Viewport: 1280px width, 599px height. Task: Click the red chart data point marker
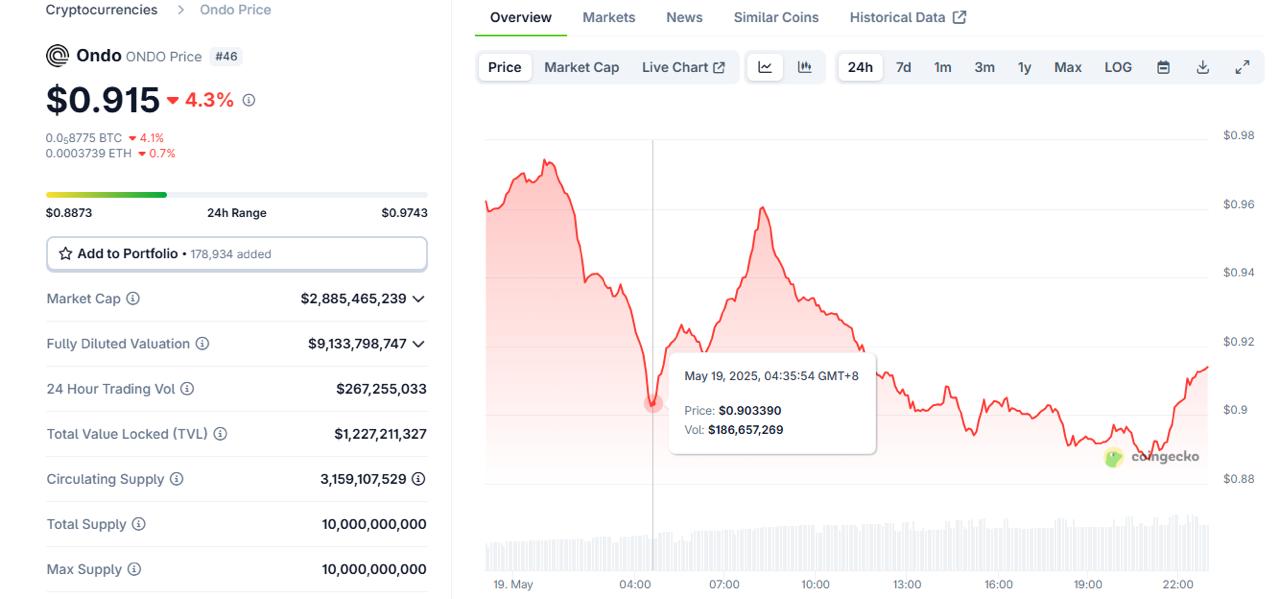click(x=653, y=403)
